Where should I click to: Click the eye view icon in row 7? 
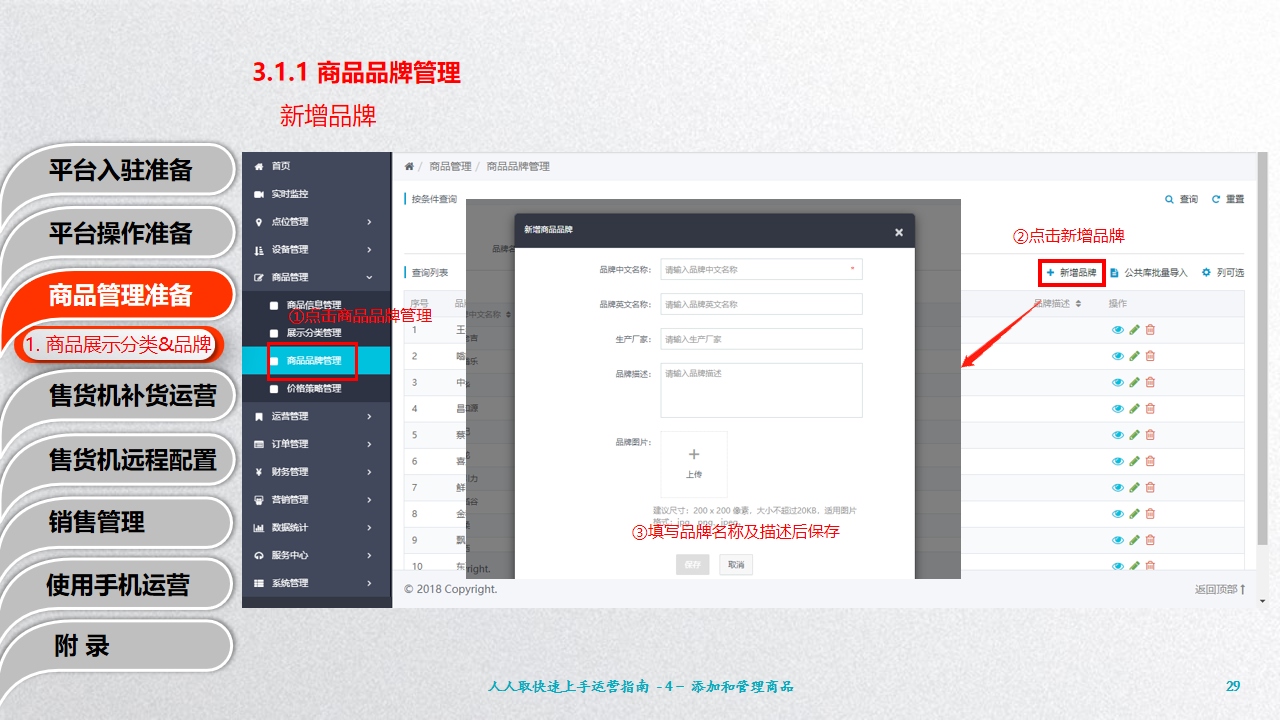coord(1118,487)
